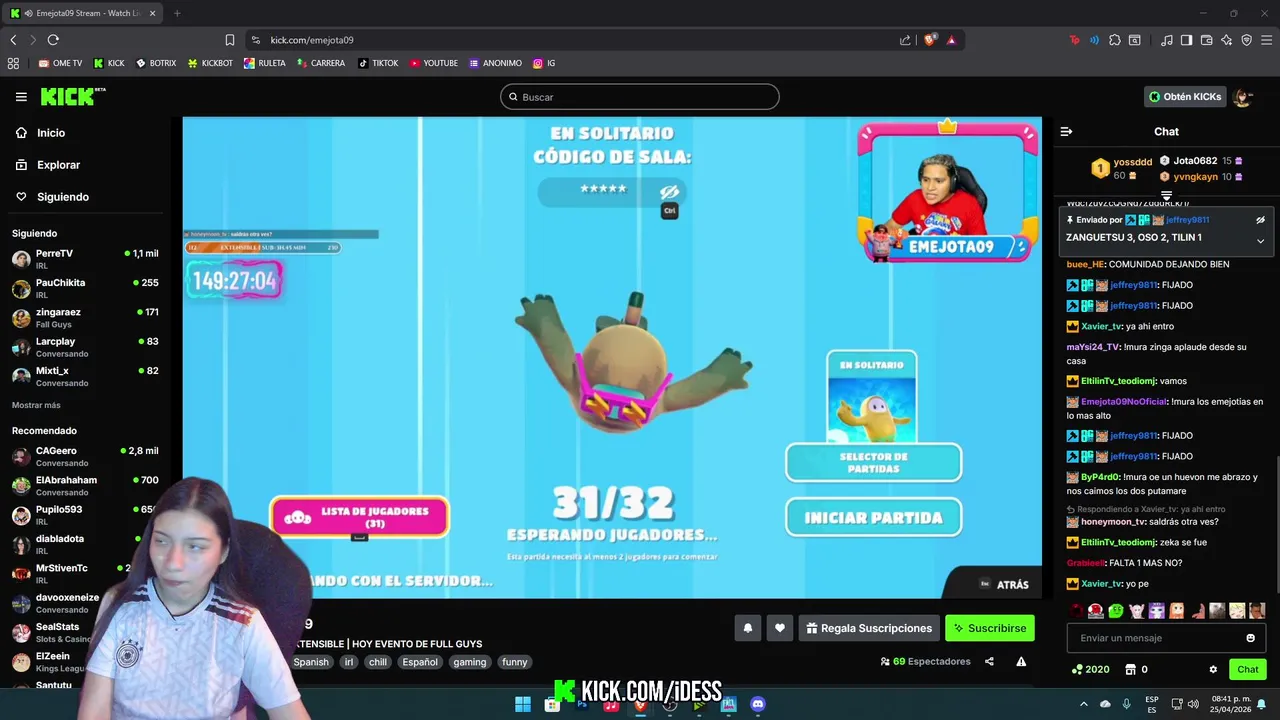Click the gaming tag
This screenshot has width=1280, height=720.
pyautogui.click(x=469, y=662)
